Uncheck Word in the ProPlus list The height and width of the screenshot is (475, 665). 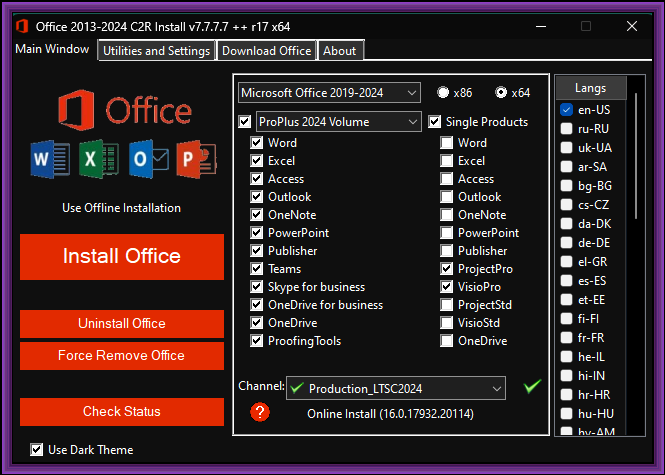(x=257, y=142)
